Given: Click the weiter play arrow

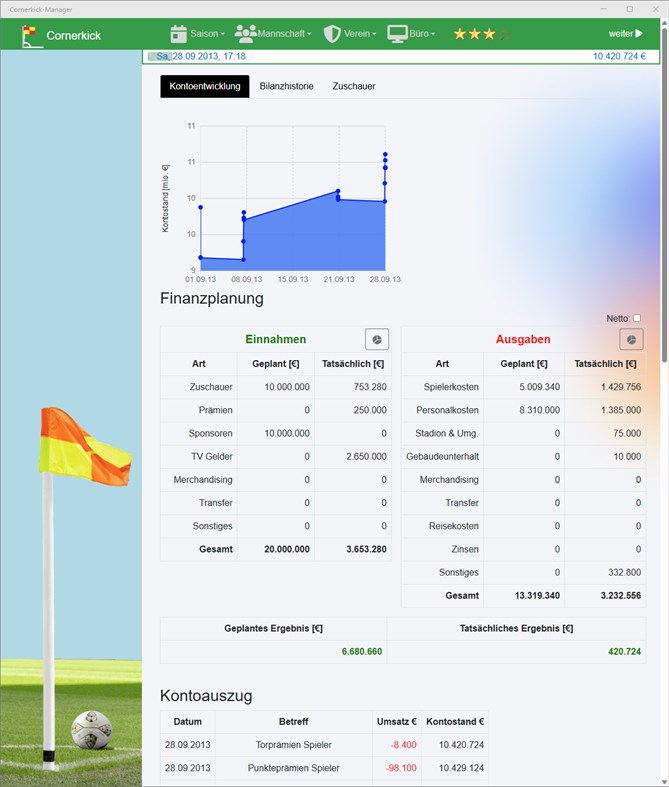Looking at the screenshot, I should [639, 34].
